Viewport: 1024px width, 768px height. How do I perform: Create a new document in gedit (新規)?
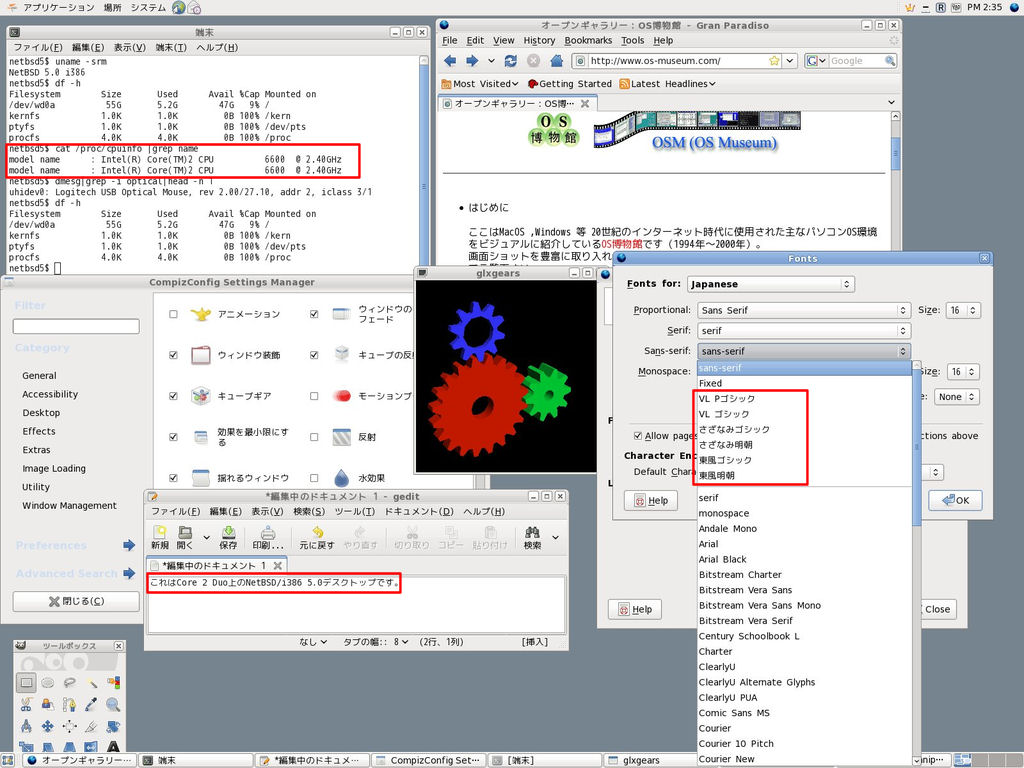(x=159, y=537)
